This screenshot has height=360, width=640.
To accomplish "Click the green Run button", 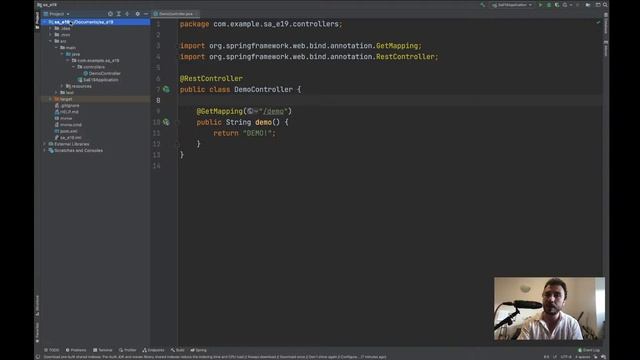I will coord(540,5).
